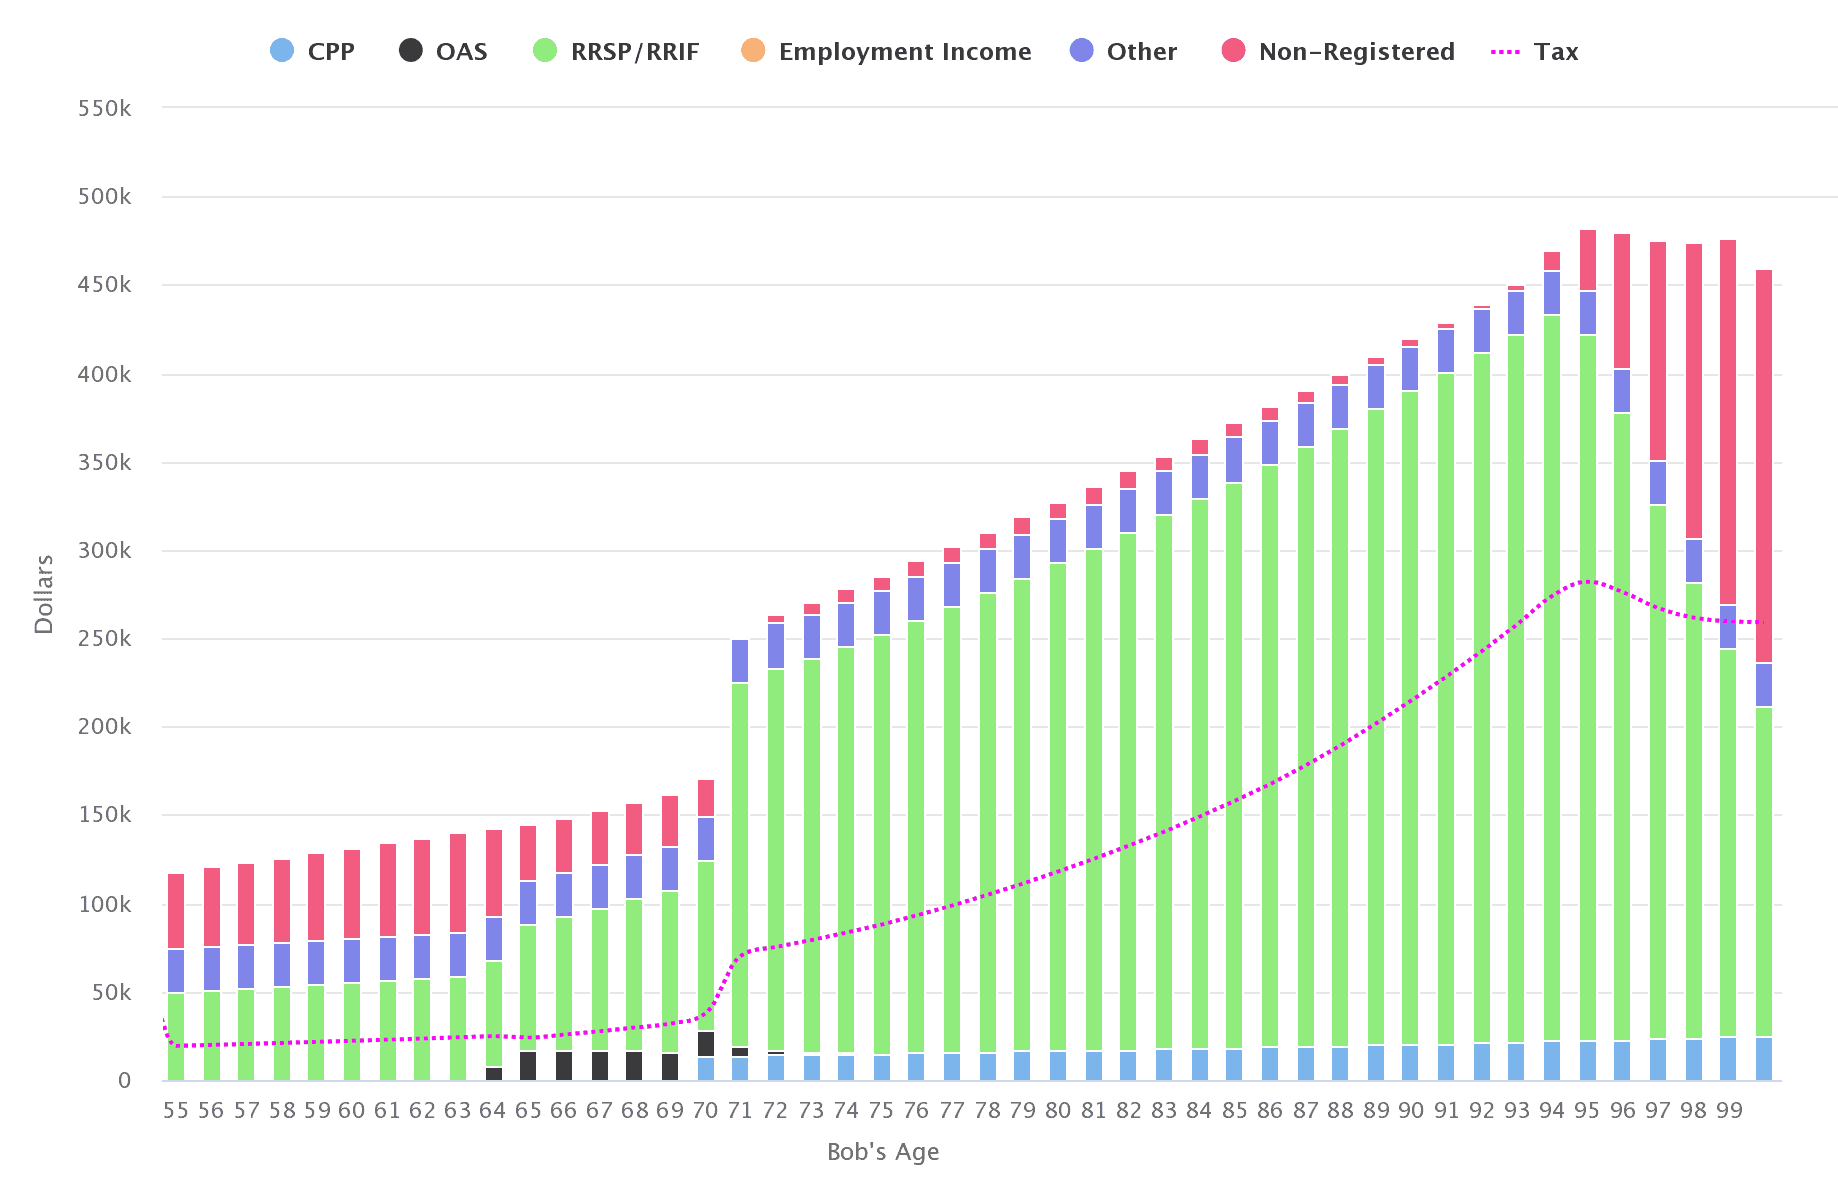This screenshot has width=1838, height=1184.
Task: Click the OAS black legend circle
Action: tap(410, 51)
